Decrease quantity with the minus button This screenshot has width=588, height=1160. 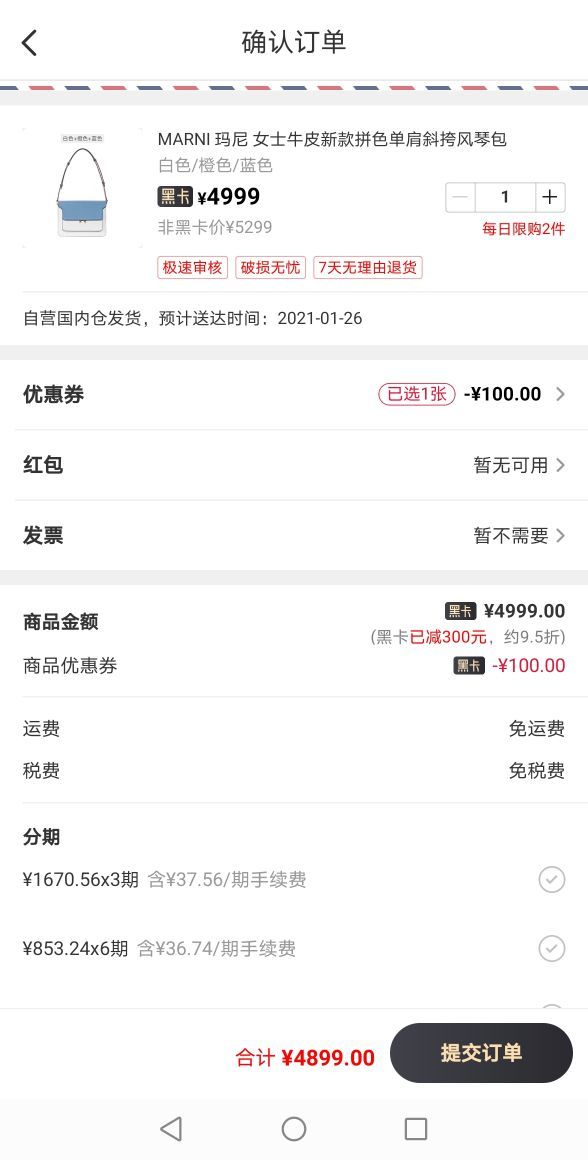[461, 198]
